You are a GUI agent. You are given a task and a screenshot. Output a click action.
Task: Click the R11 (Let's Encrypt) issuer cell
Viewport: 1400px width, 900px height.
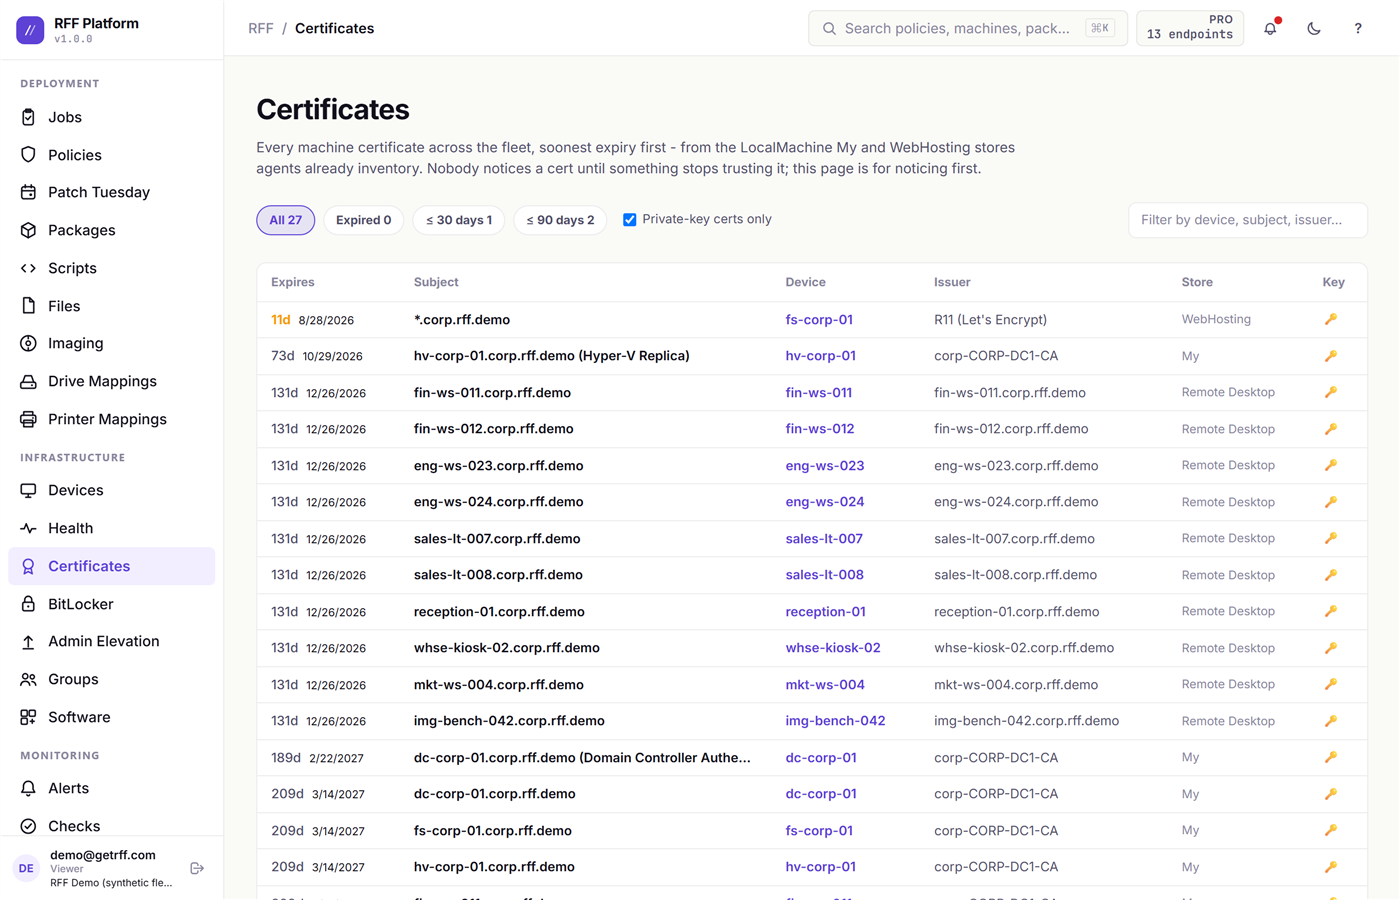(991, 320)
